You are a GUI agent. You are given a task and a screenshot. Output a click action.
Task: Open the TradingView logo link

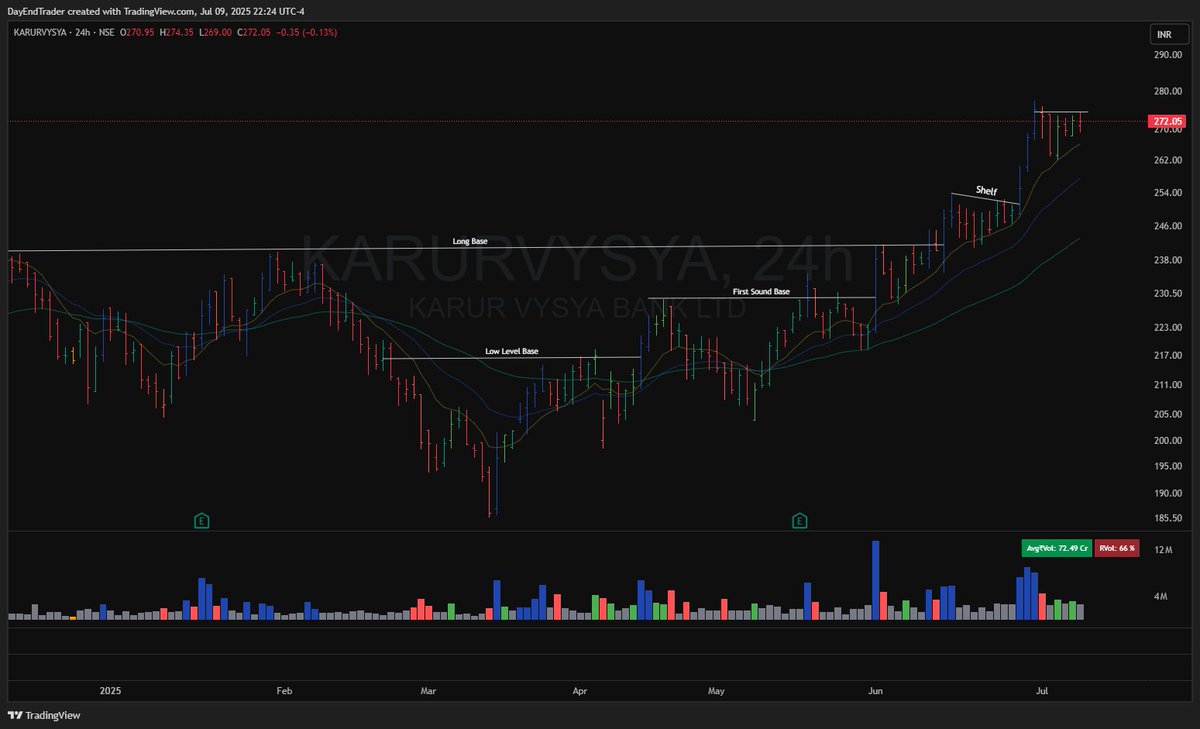pos(43,715)
